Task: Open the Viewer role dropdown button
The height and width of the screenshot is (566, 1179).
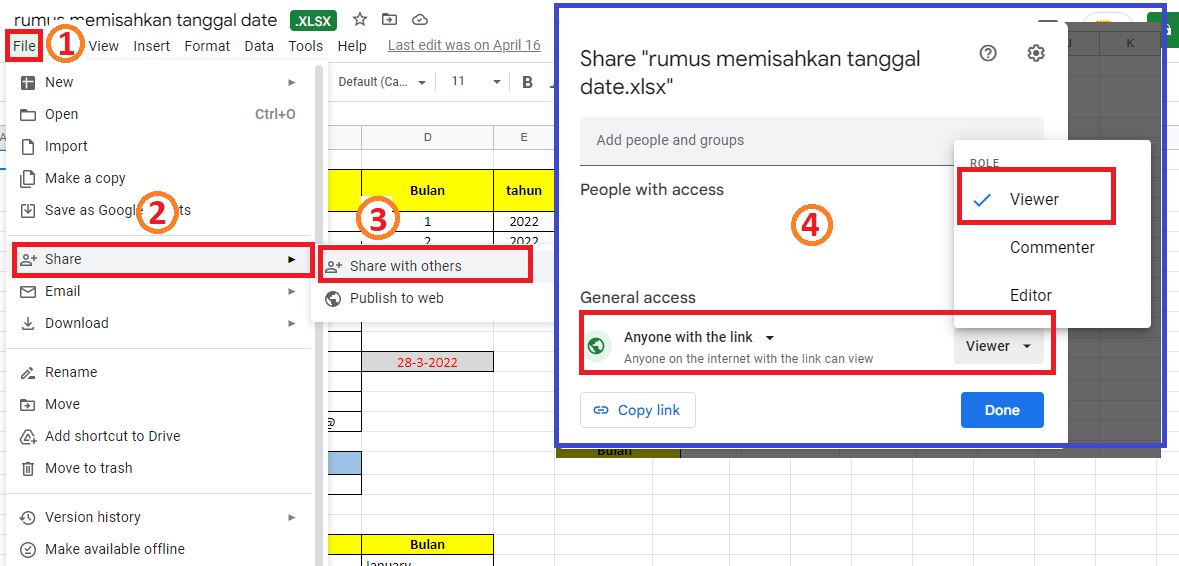Action: 999,347
